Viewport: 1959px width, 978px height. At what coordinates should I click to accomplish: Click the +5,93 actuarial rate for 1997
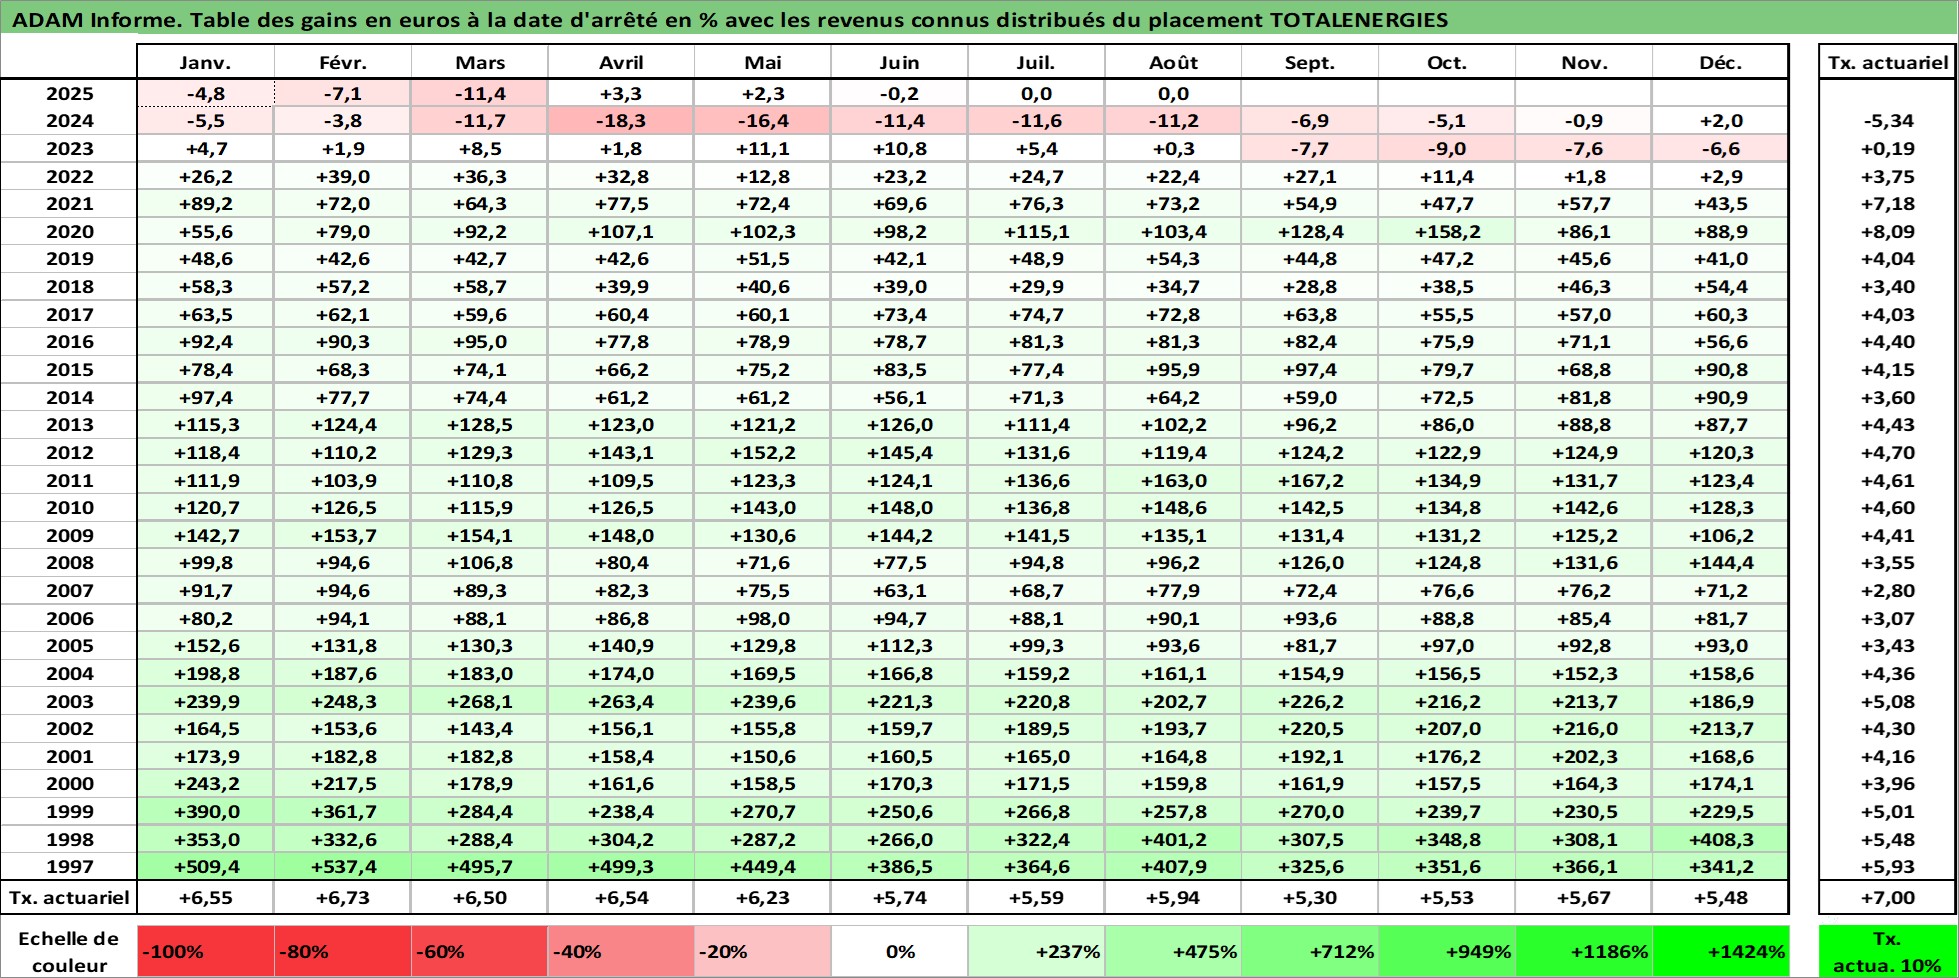click(1888, 867)
